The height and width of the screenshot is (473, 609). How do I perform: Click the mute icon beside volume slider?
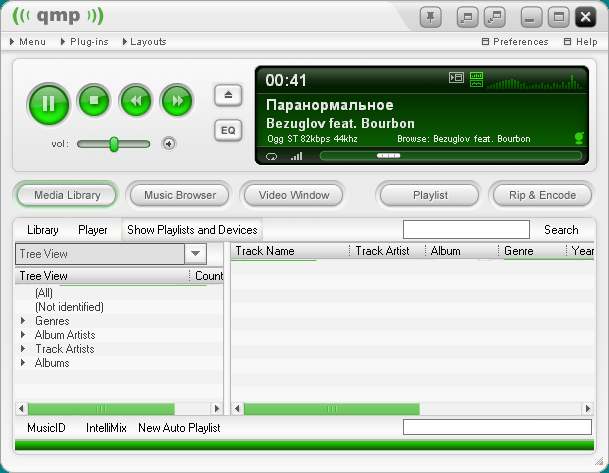pyautogui.click(x=168, y=144)
